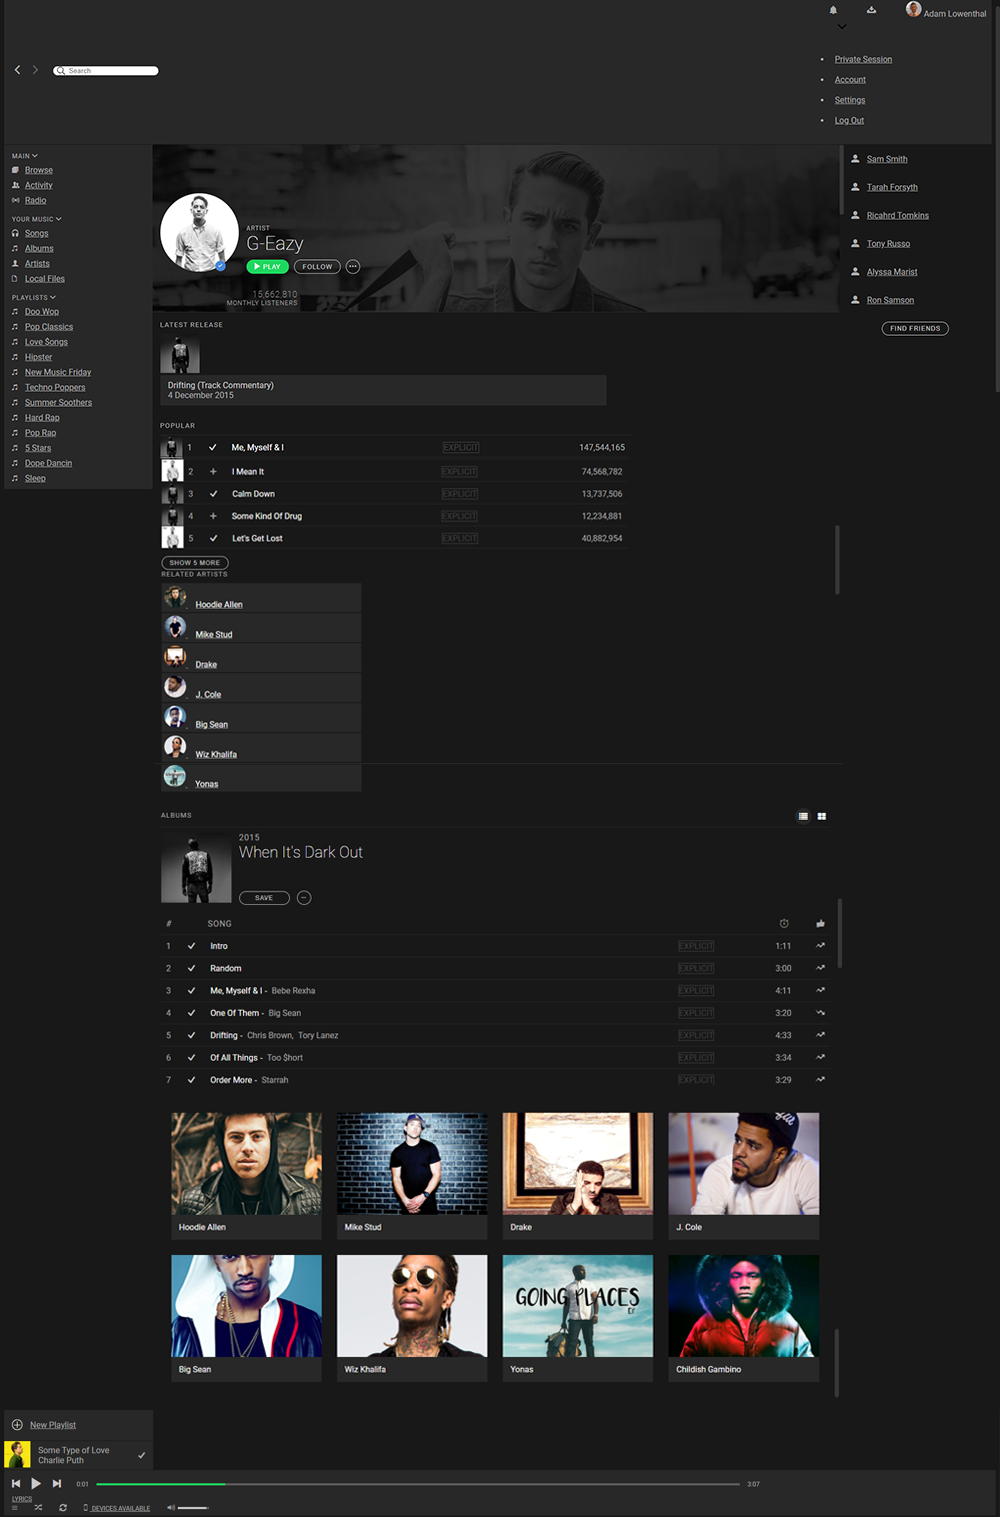The height and width of the screenshot is (1517, 1000).
Task: Click the download inbox icon
Action: [x=871, y=10]
